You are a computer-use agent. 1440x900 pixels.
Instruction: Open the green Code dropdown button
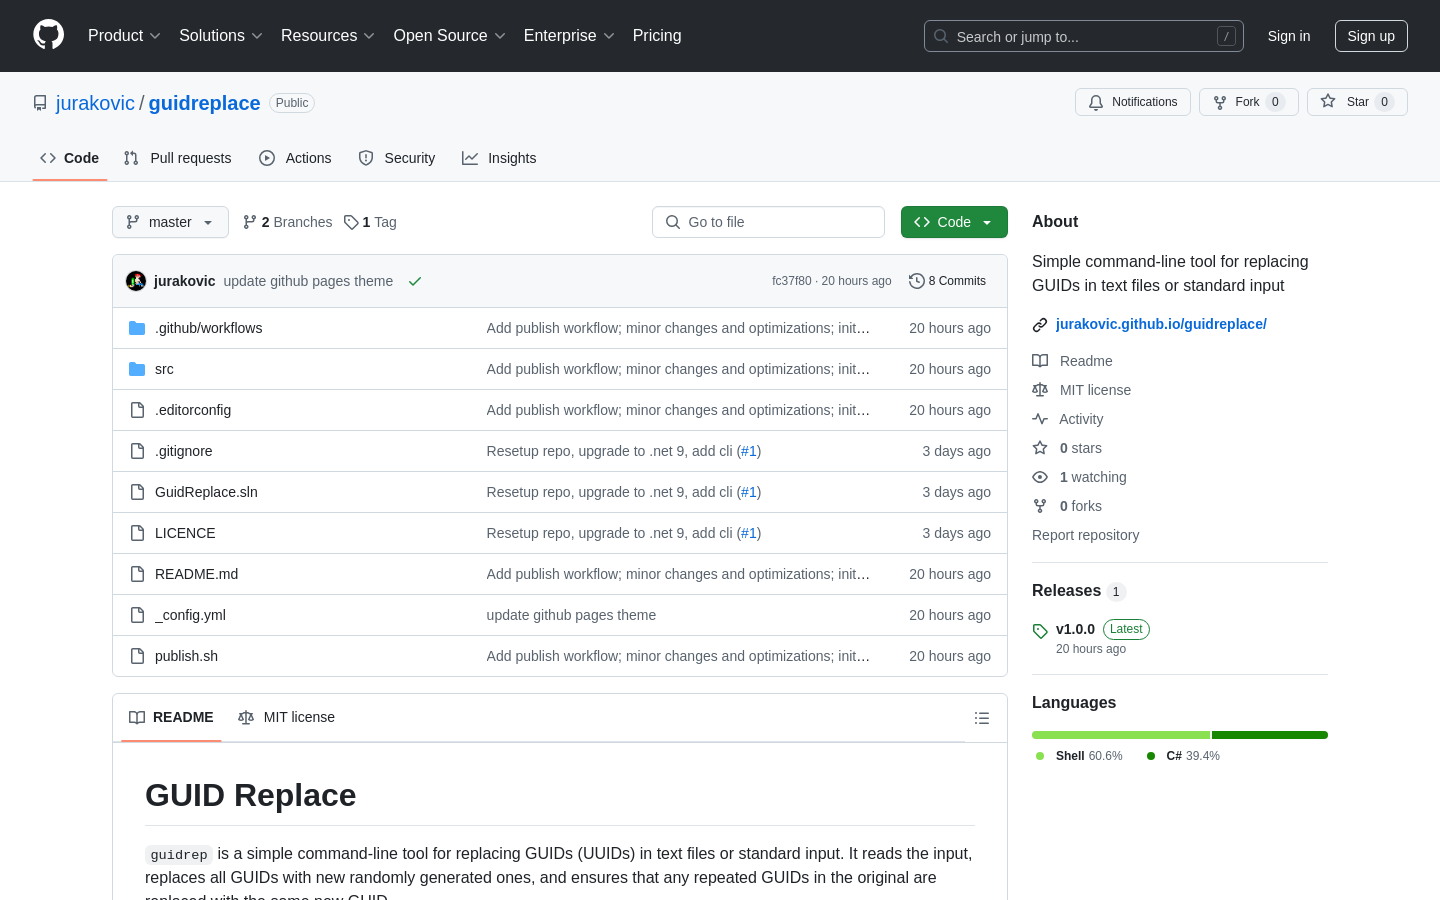(954, 222)
